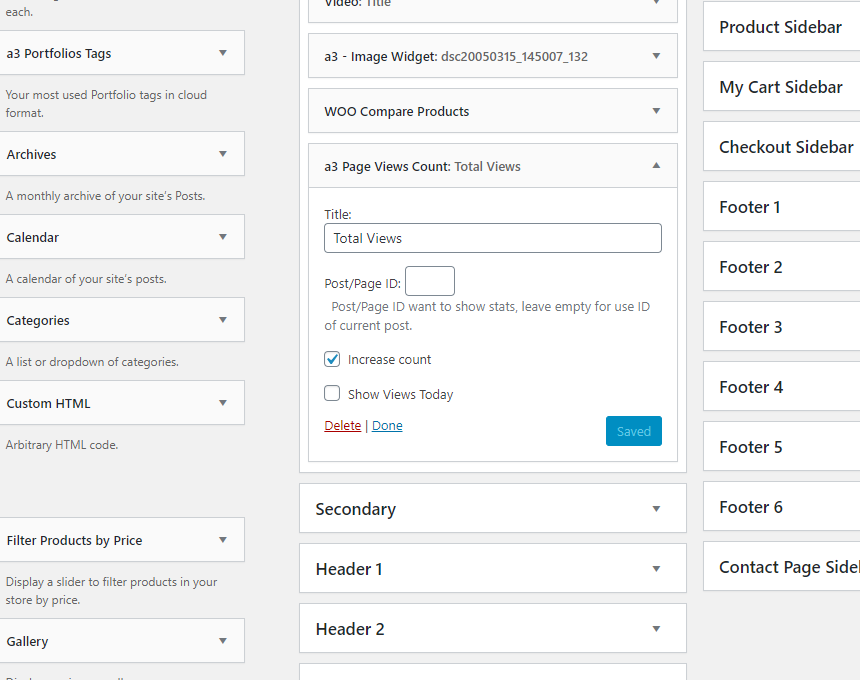Open the Footer 3 widget area
Image resolution: width=860 pixels, height=680 pixels.
[782, 327]
